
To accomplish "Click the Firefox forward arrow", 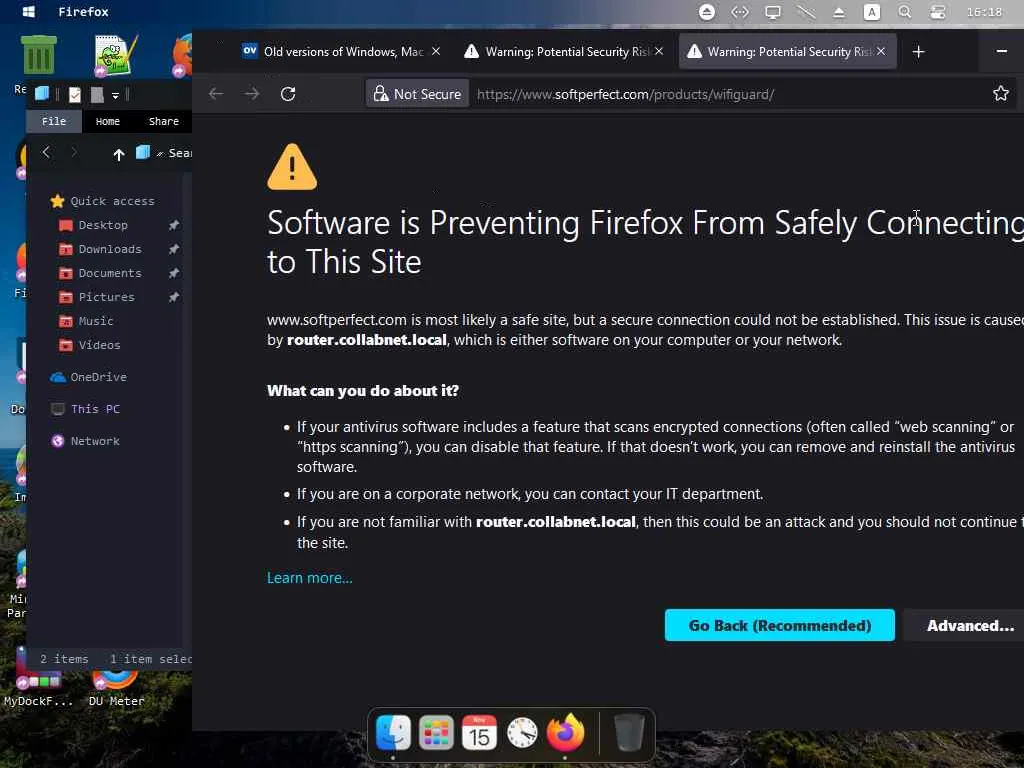I will click(x=252, y=94).
